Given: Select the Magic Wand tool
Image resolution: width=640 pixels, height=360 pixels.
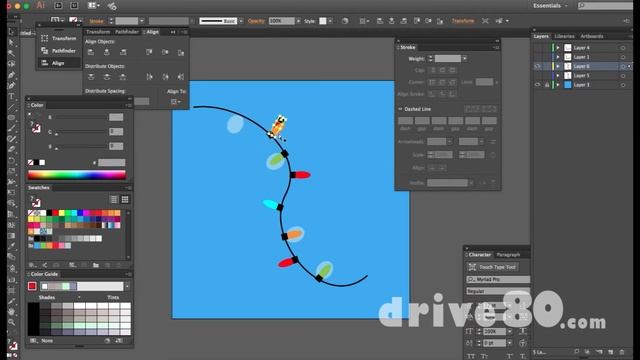Looking at the screenshot, I should 11,53.
